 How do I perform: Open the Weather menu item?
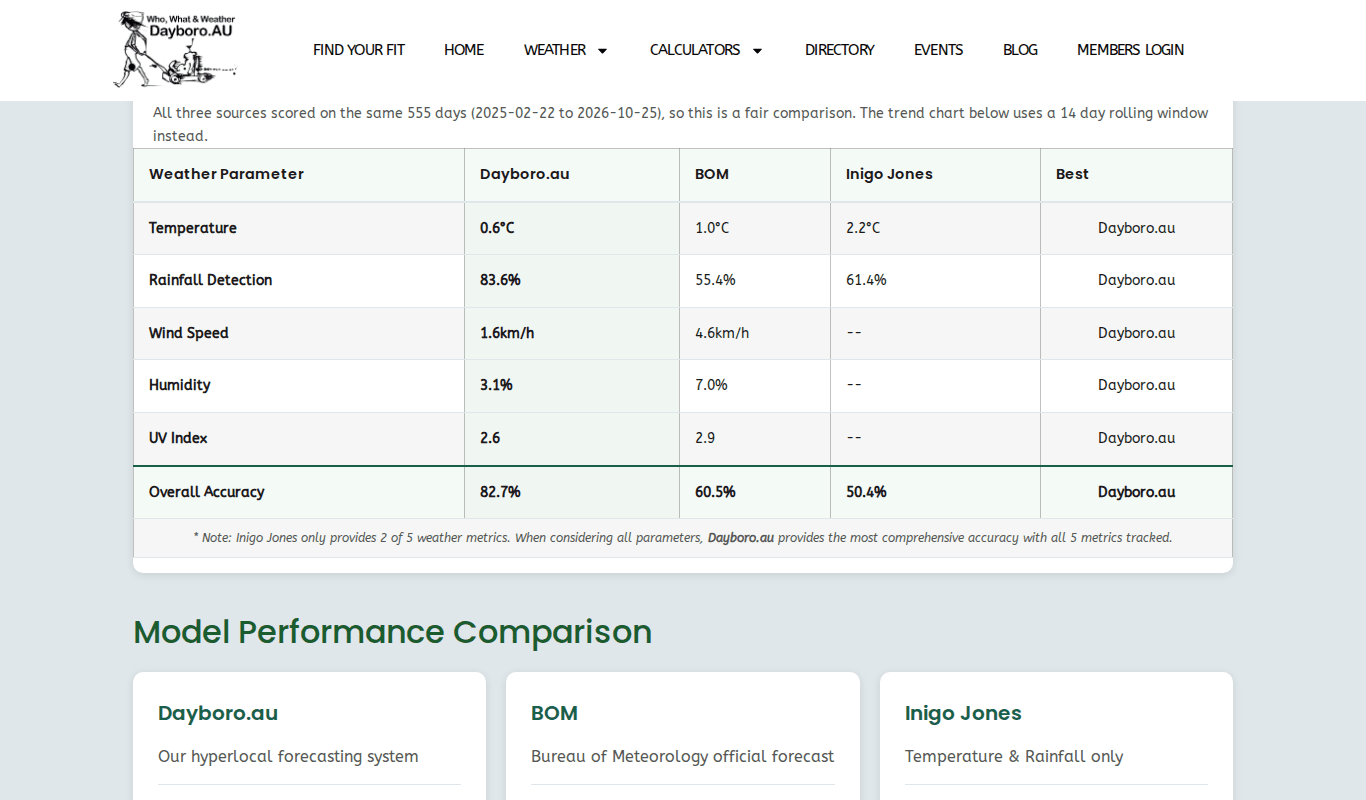click(x=555, y=50)
